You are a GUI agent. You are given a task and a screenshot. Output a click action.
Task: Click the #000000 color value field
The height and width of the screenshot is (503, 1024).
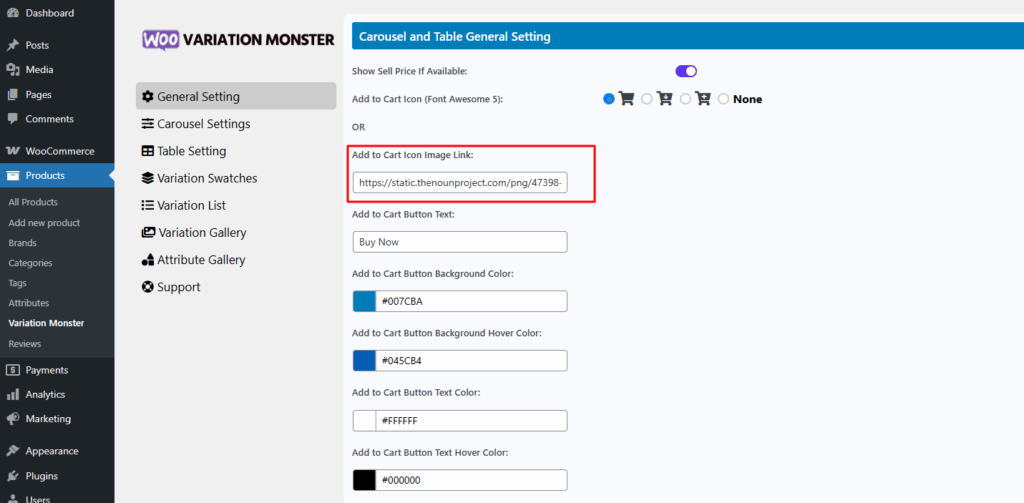(x=472, y=480)
